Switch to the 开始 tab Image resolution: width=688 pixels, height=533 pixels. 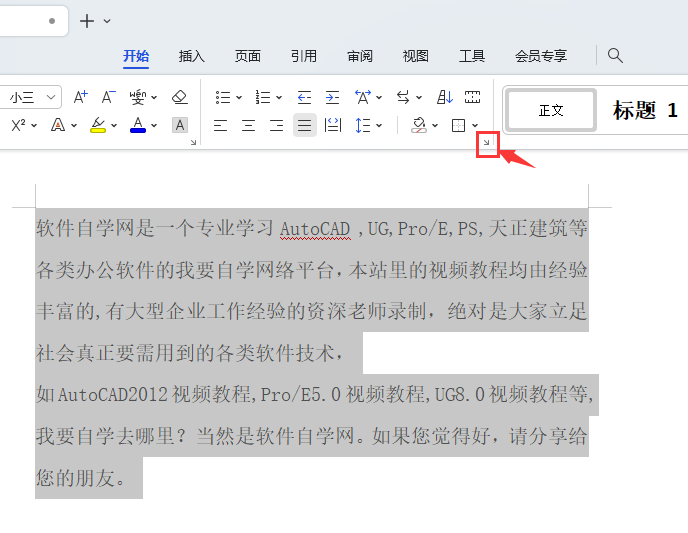click(136, 56)
